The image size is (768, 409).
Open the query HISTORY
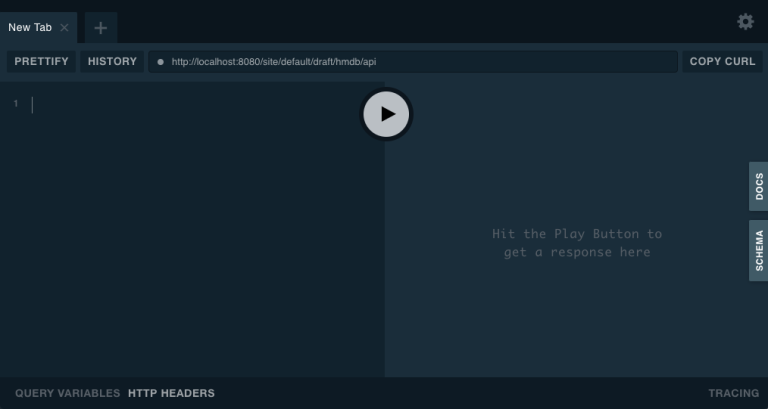(112, 62)
